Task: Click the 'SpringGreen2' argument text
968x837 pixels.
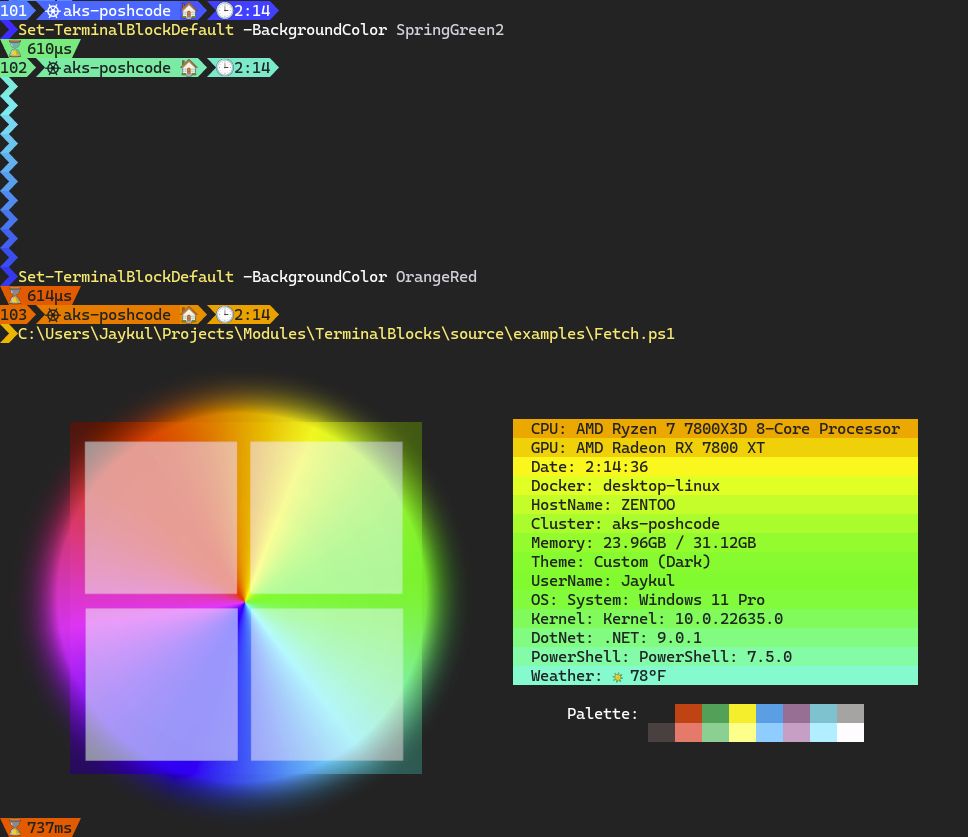Action: tap(449, 30)
